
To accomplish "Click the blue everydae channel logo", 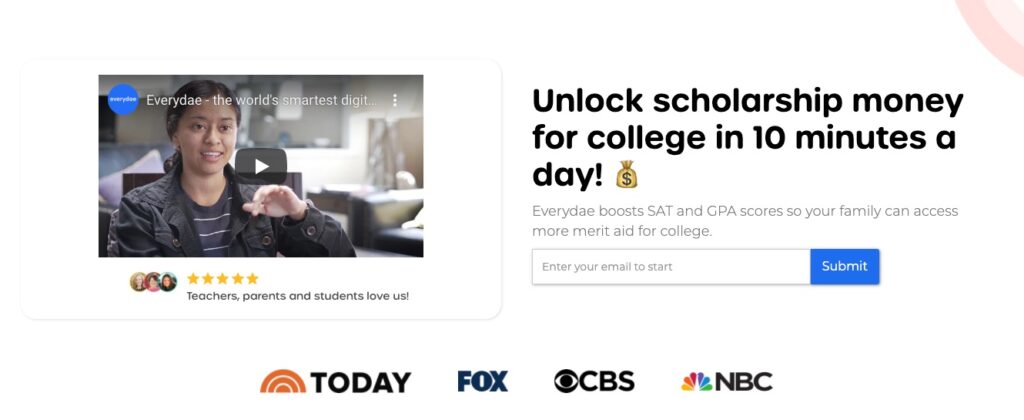I will pos(123,99).
